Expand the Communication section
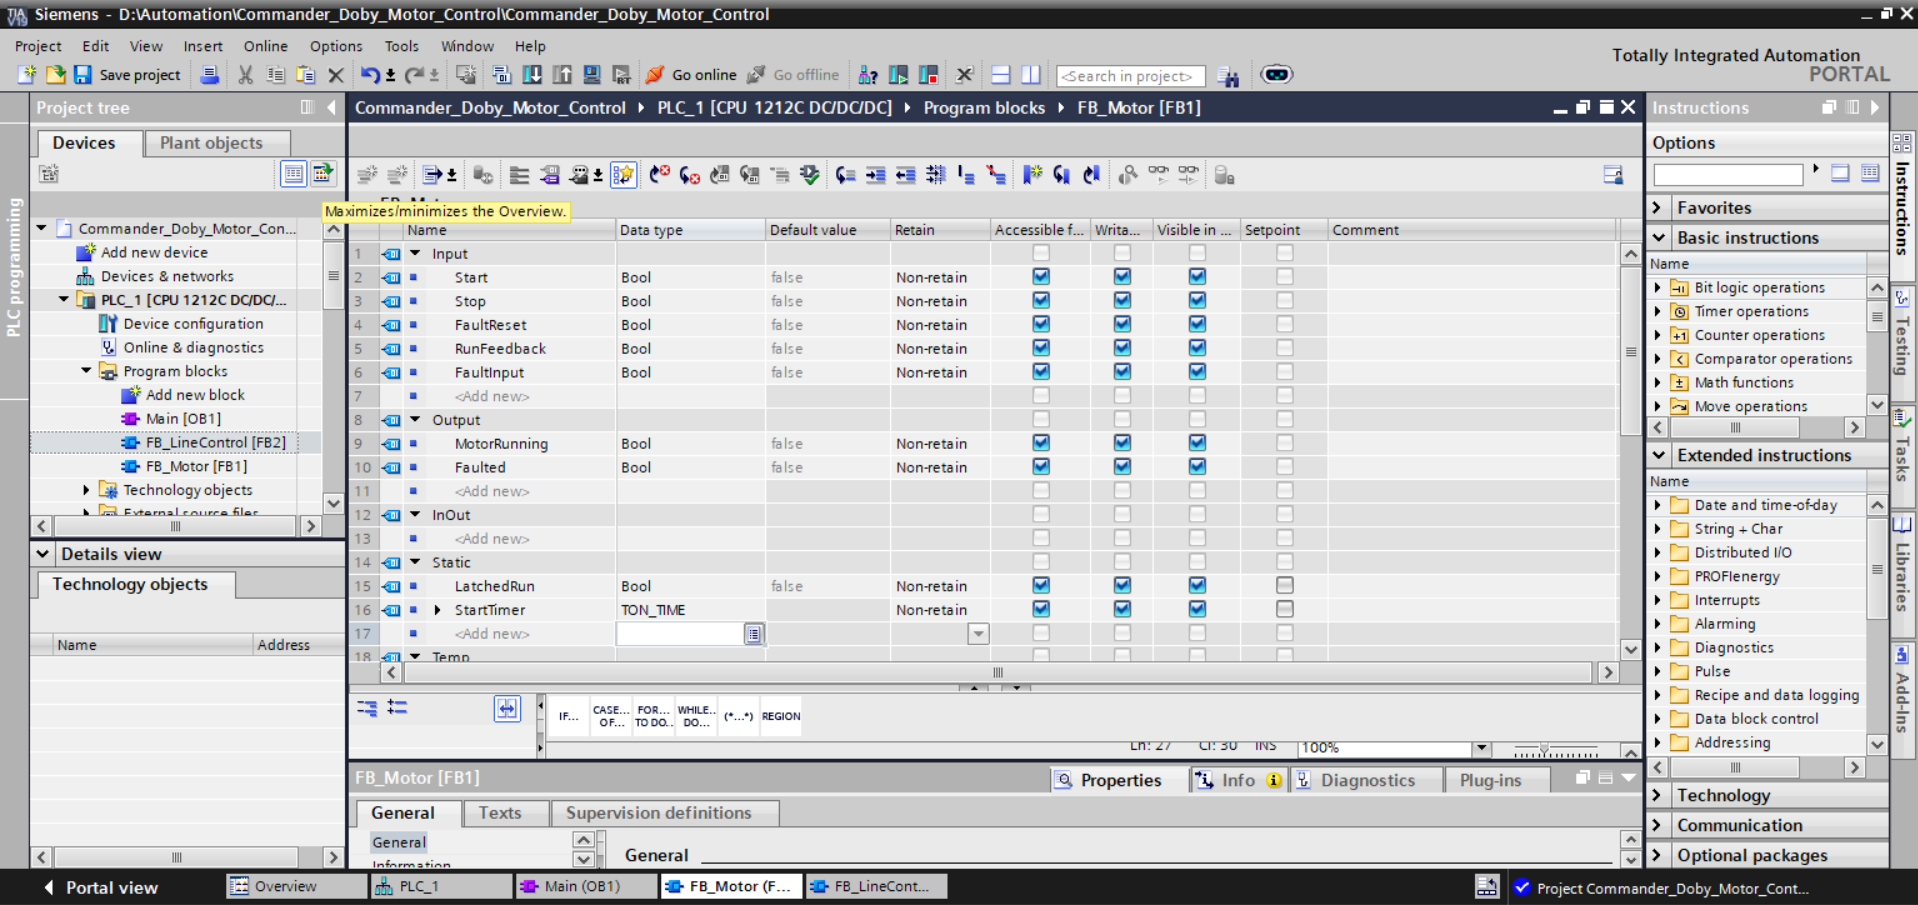This screenshot has height=905, width=1918. tap(1658, 825)
